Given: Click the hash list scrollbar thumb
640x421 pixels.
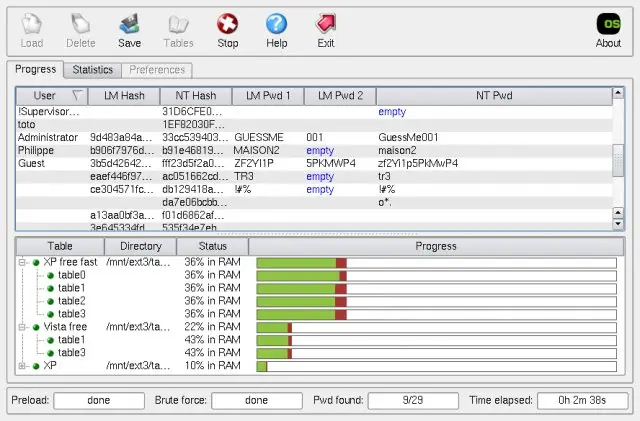Looking at the screenshot, I should [618, 160].
